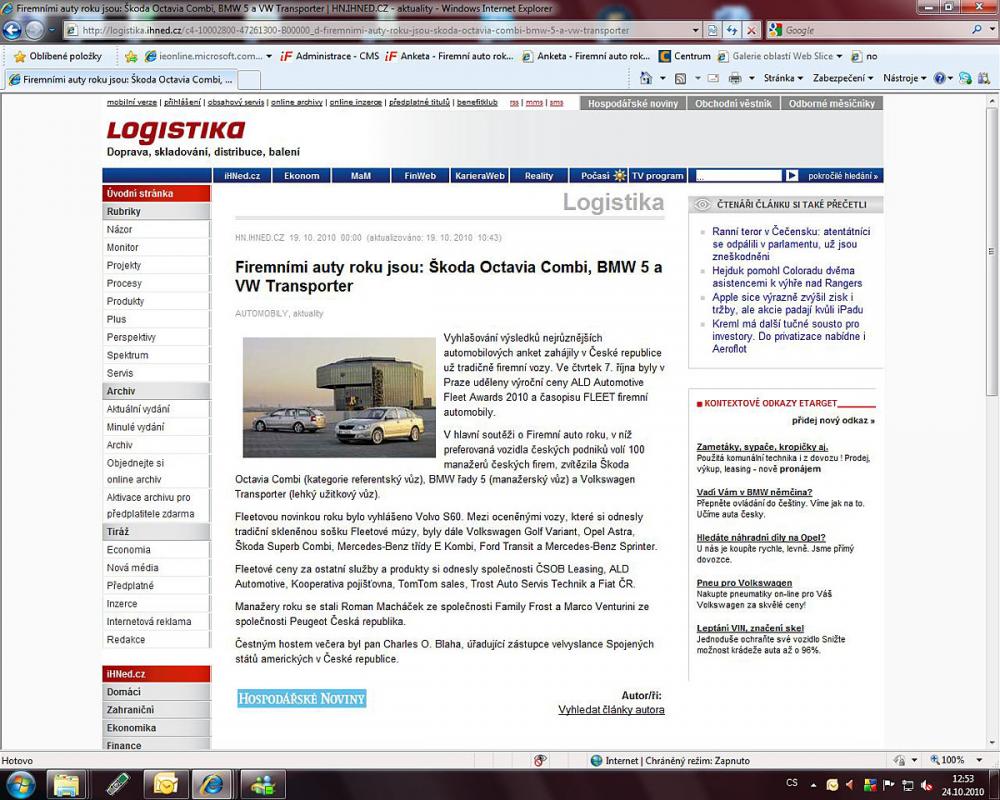Screen dimensions: 1000x800
Task: Click the pokročilé hledání link
Action: point(842,175)
